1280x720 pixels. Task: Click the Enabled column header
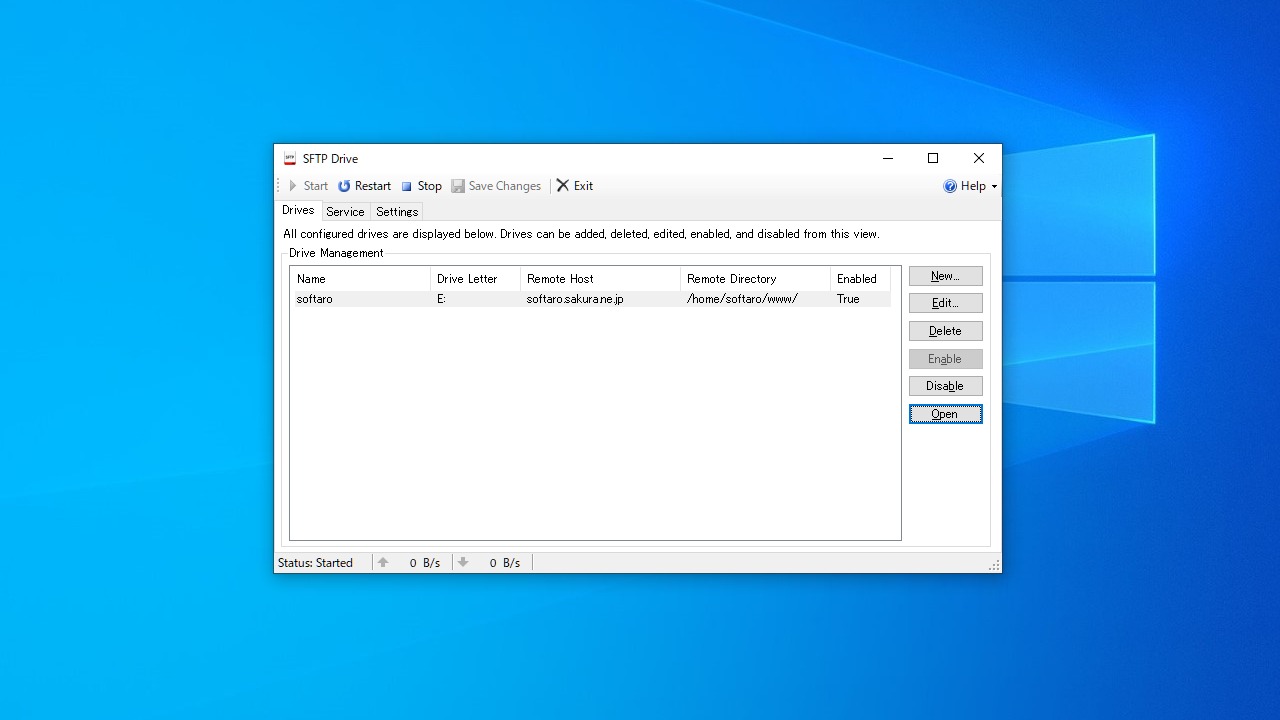coord(860,279)
